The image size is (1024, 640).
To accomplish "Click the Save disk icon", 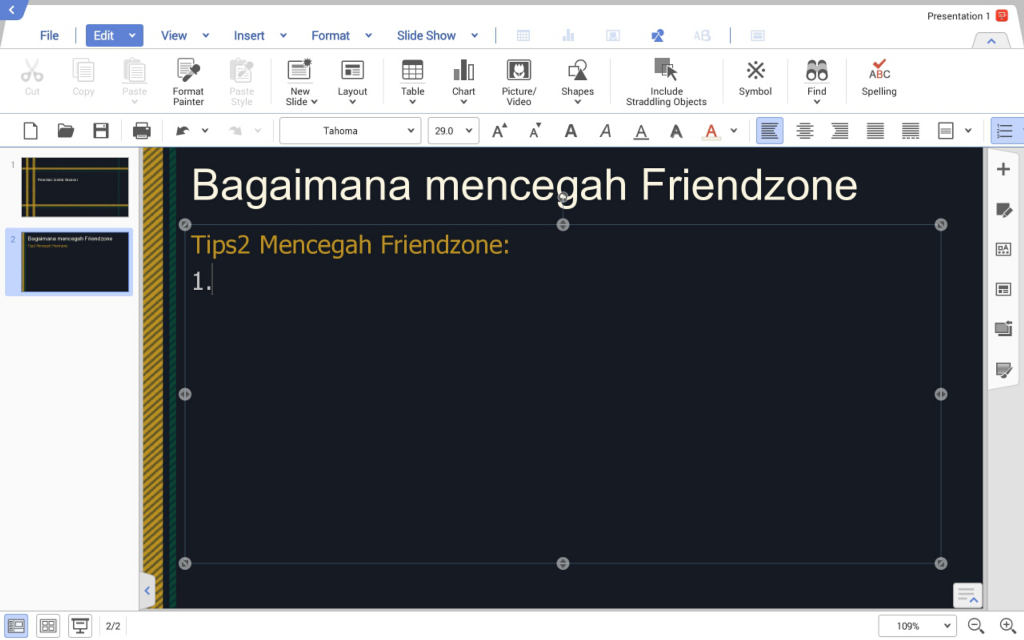I will [101, 131].
